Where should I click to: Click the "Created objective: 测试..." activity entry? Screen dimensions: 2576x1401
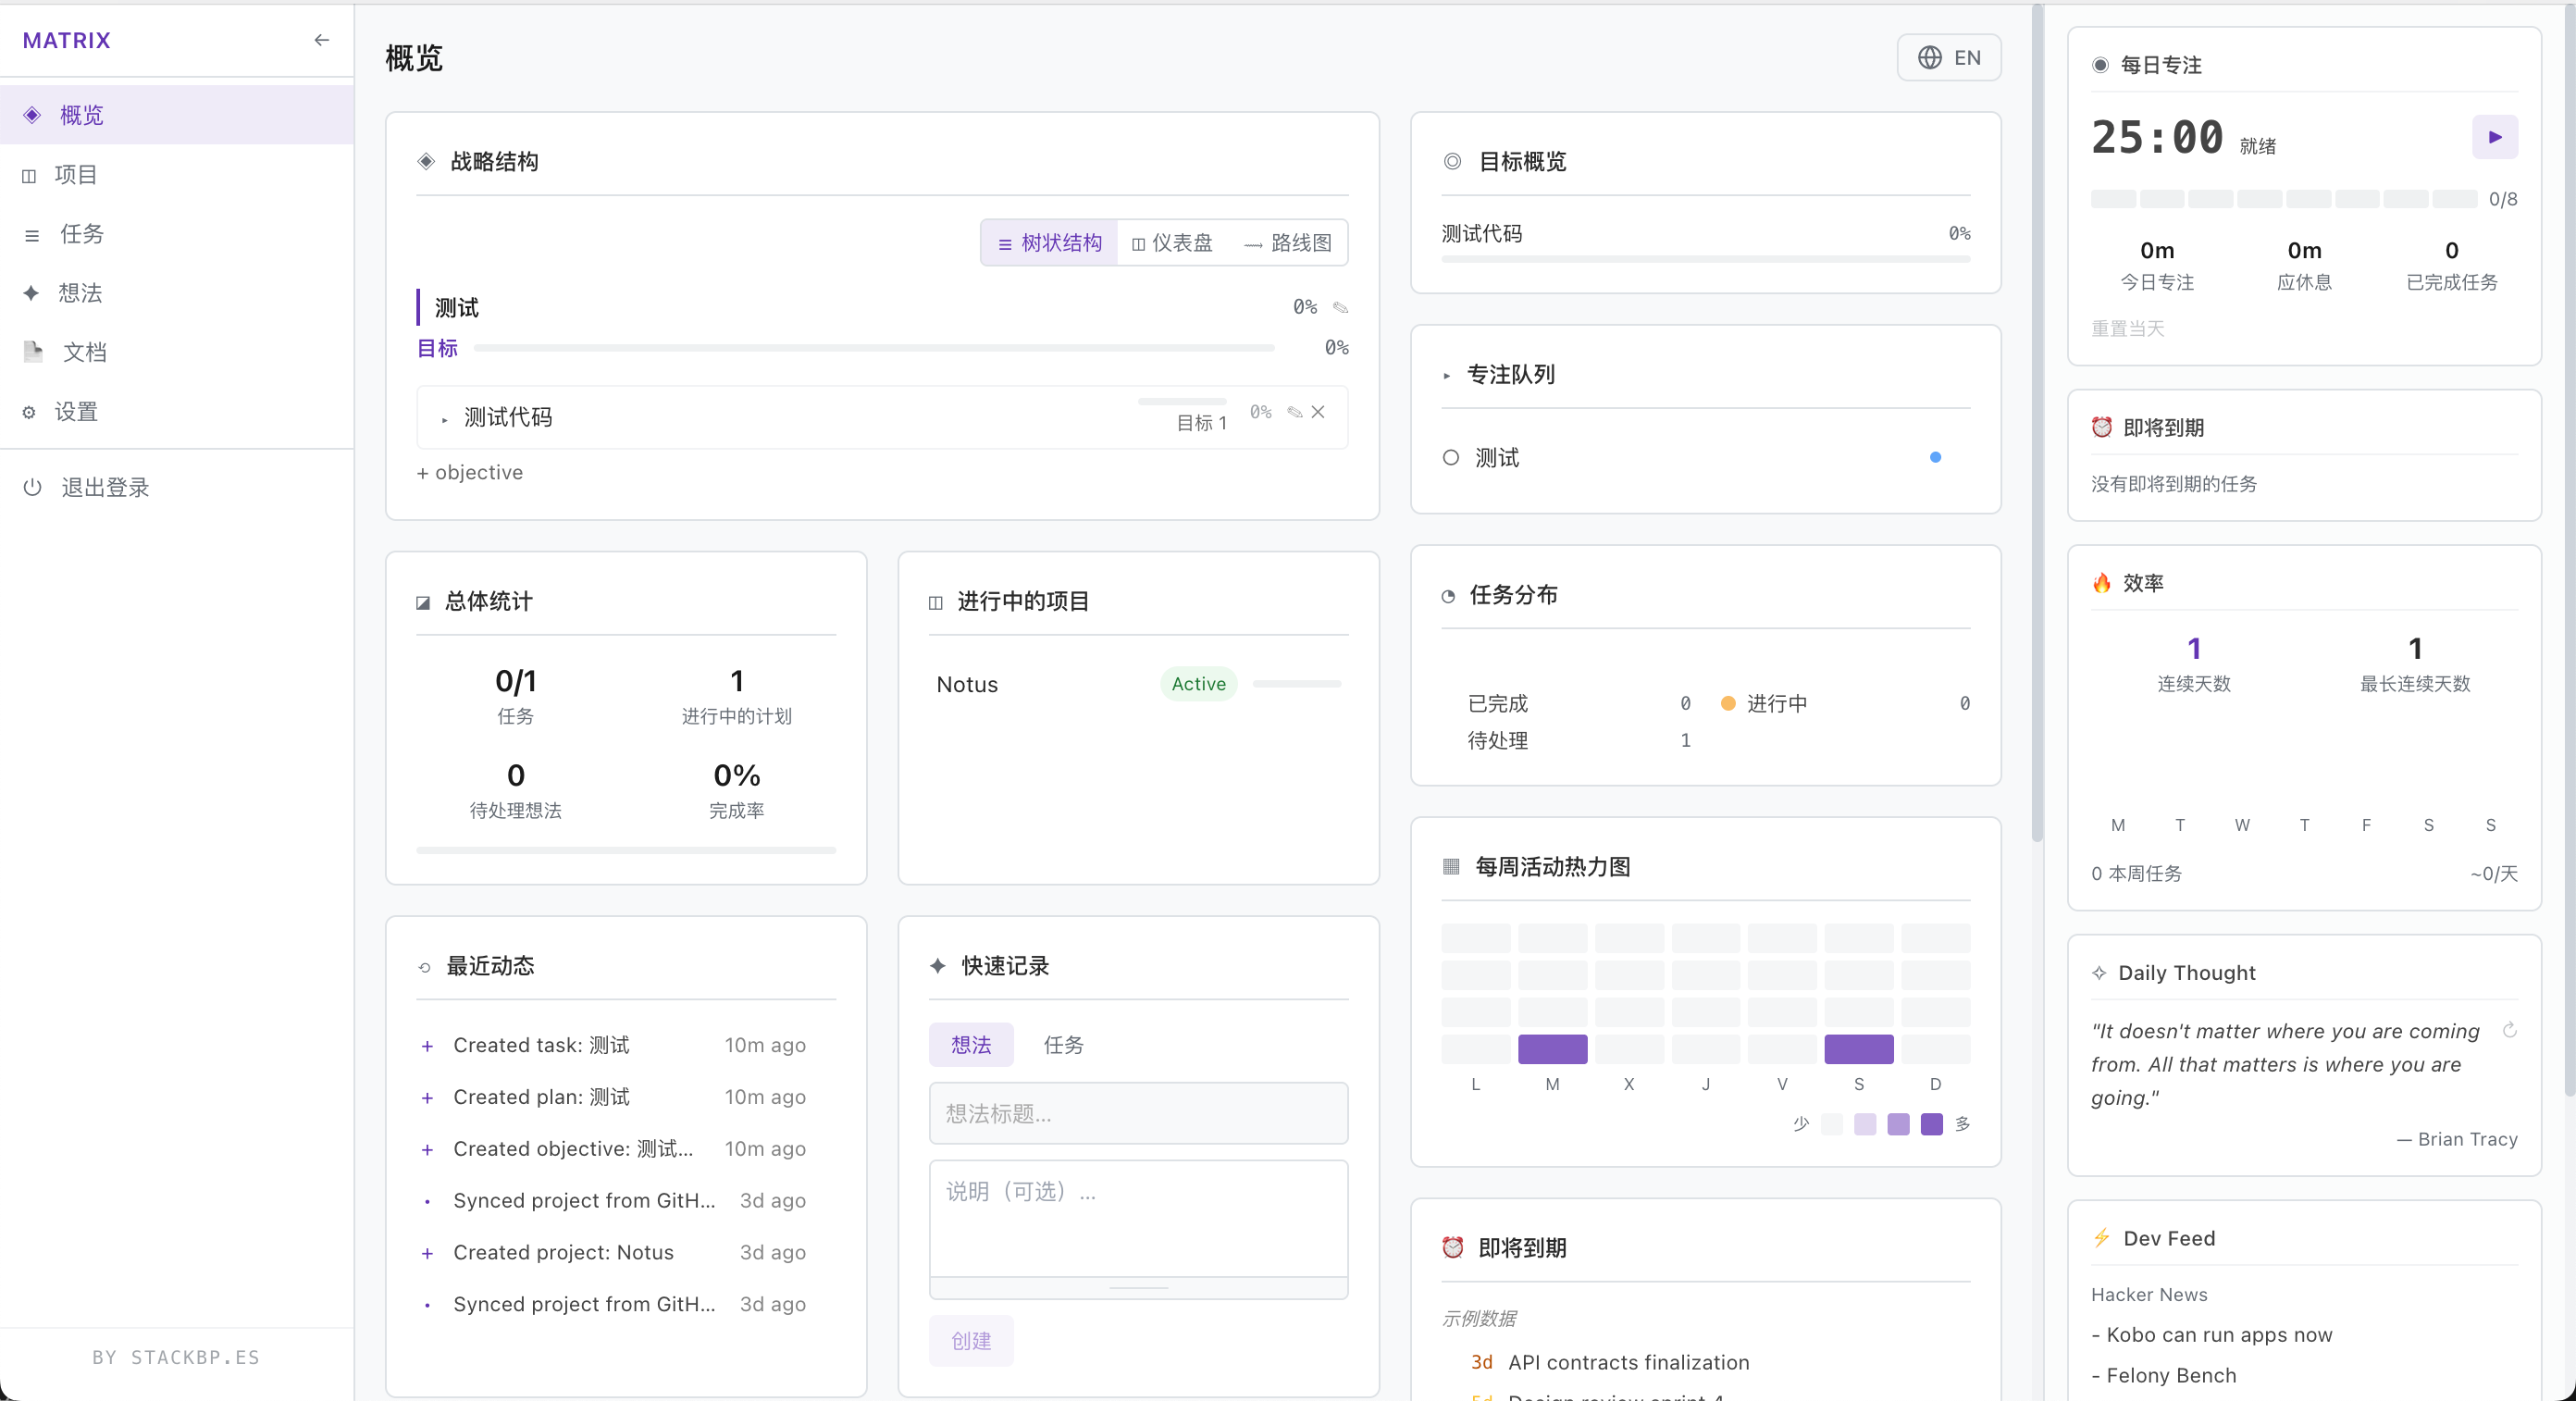coord(626,1149)
